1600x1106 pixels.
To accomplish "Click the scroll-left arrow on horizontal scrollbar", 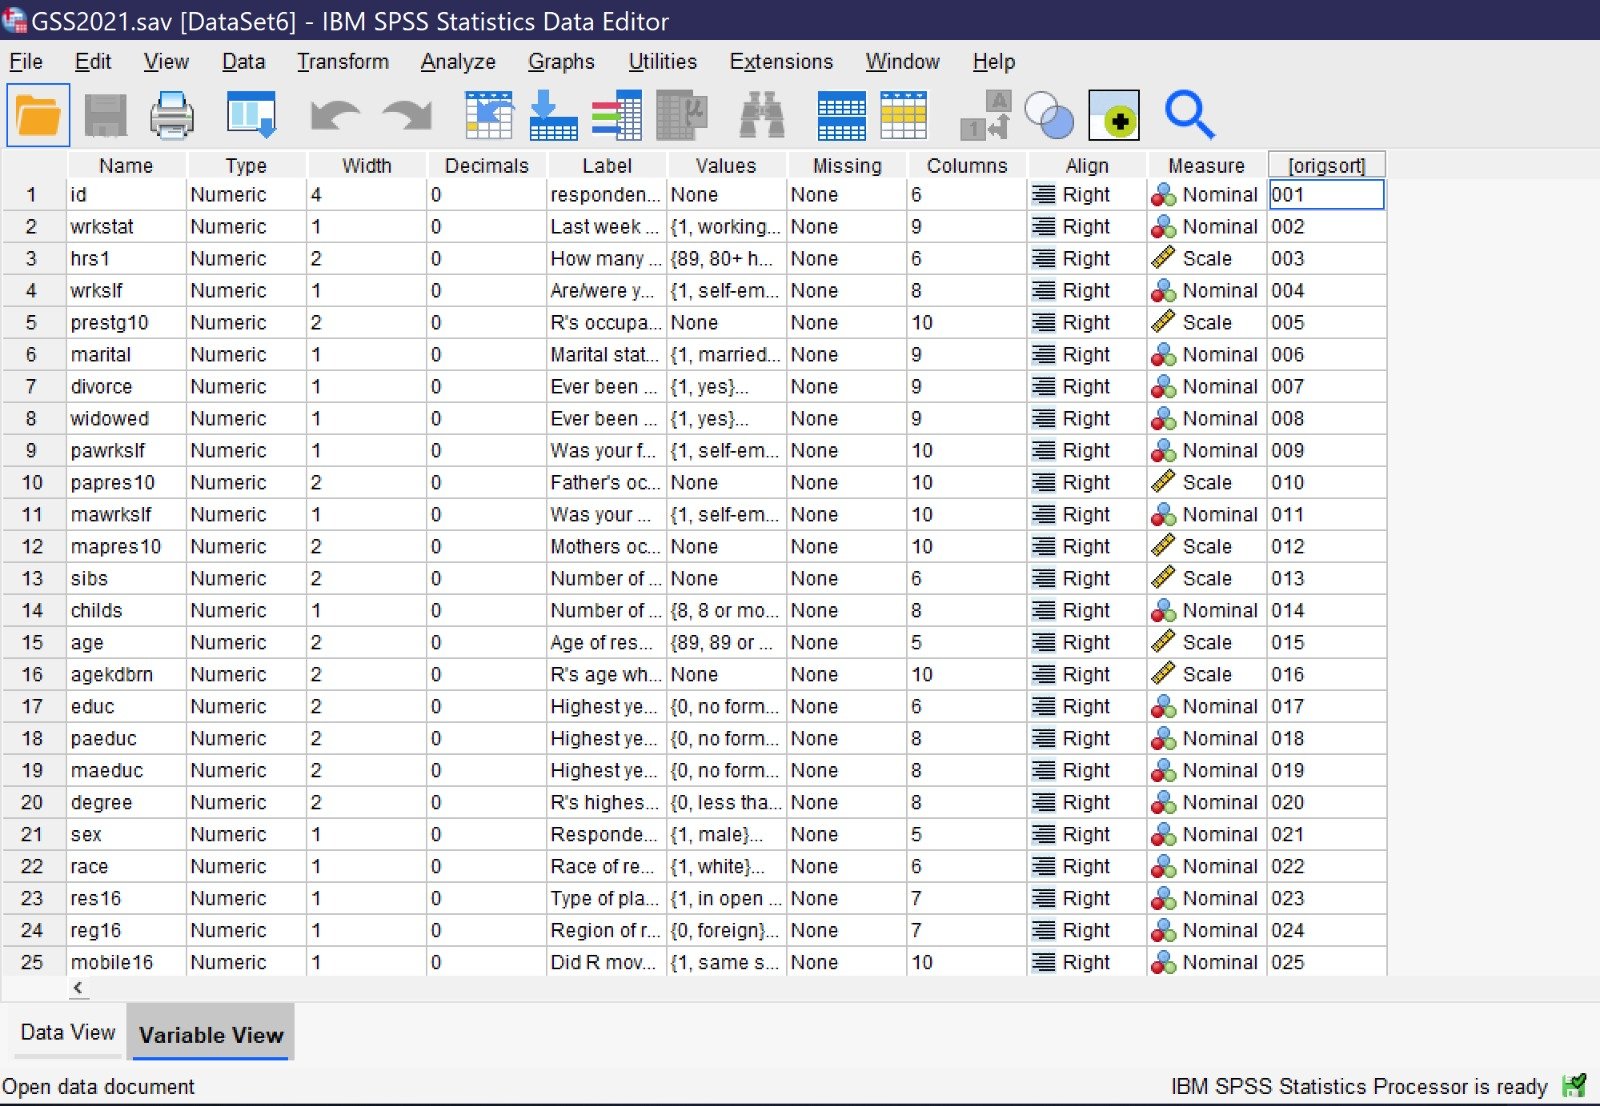I will [78, 988].
